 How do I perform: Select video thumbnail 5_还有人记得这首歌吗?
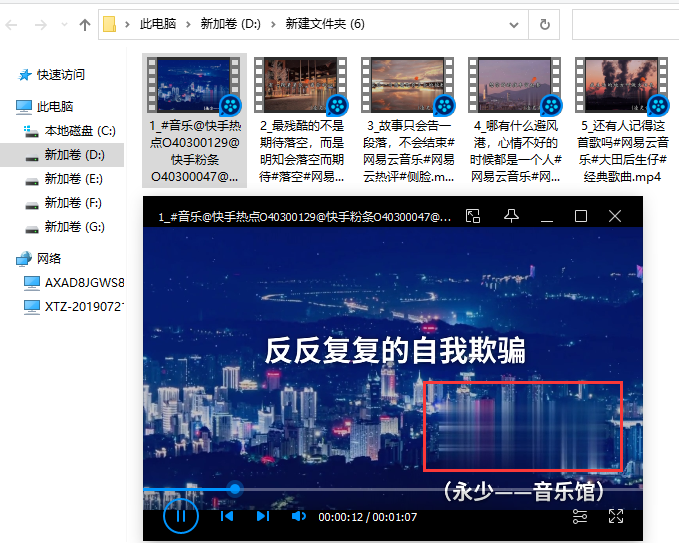click(x=621, y=86)
